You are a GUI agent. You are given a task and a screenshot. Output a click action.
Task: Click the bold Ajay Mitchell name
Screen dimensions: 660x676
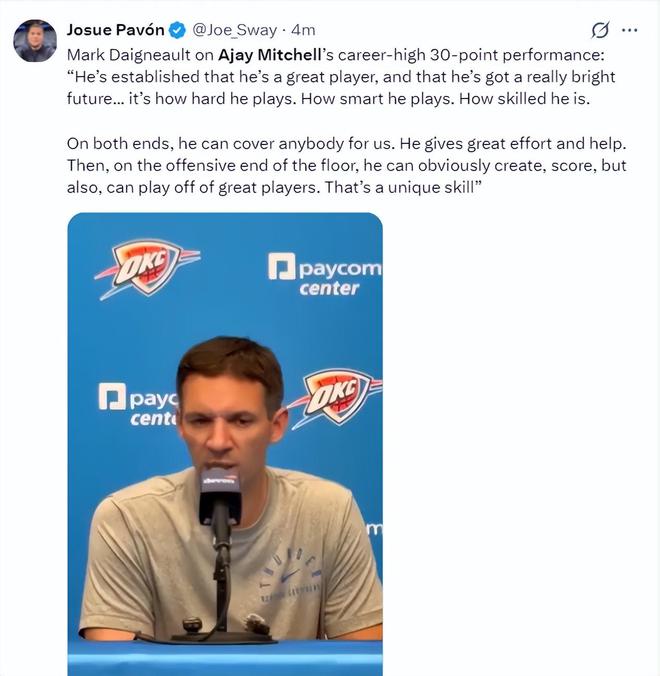click(x=270, y=55)
